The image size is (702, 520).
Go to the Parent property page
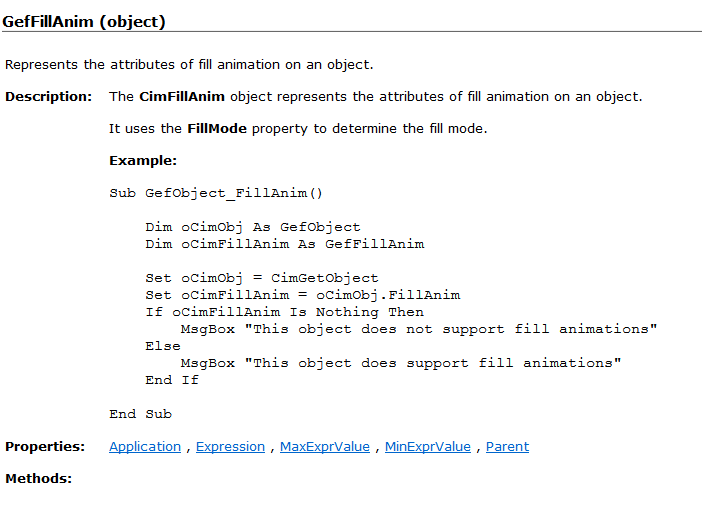pos(507,447)
